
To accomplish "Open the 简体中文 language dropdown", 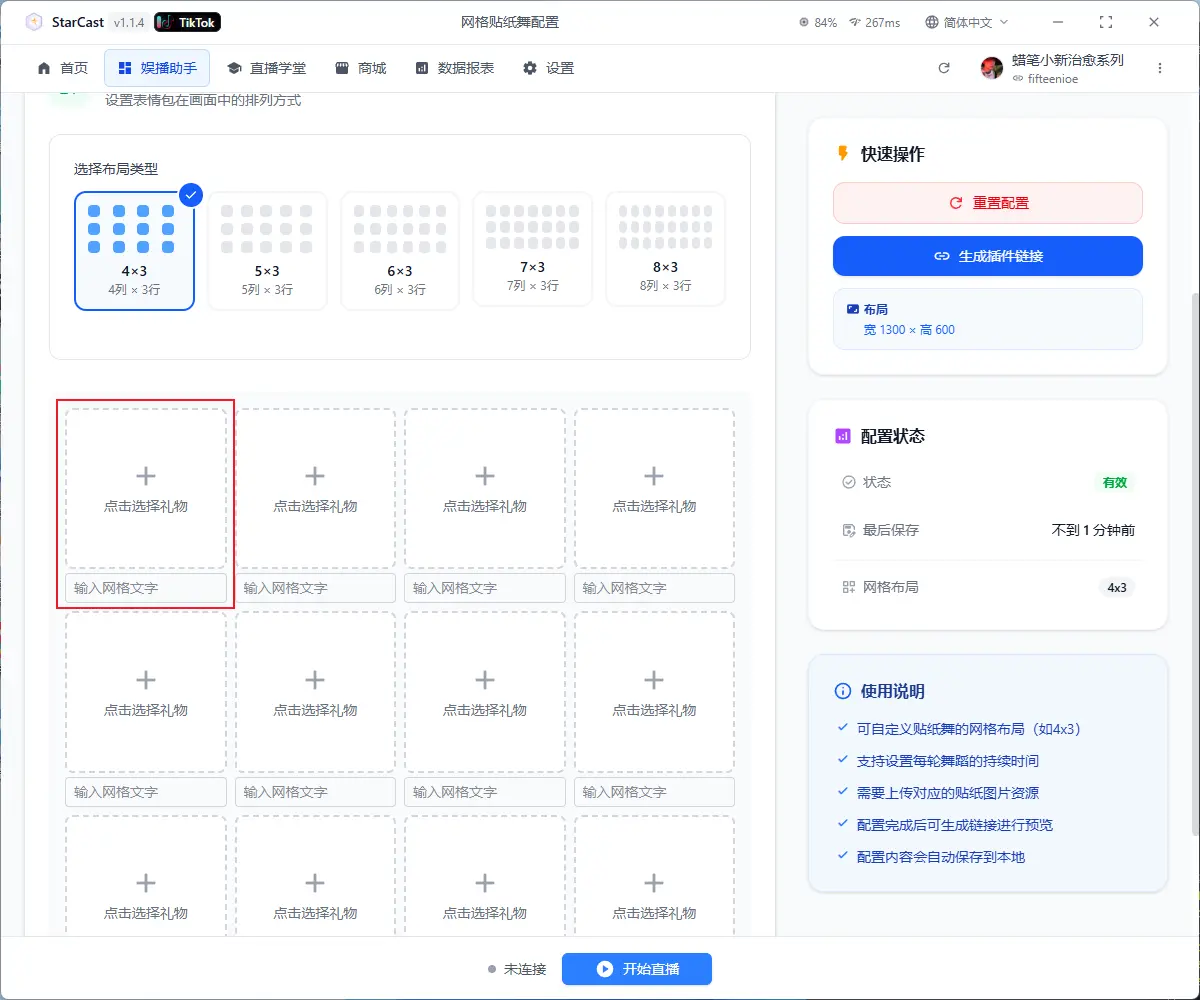I will 967,22.
